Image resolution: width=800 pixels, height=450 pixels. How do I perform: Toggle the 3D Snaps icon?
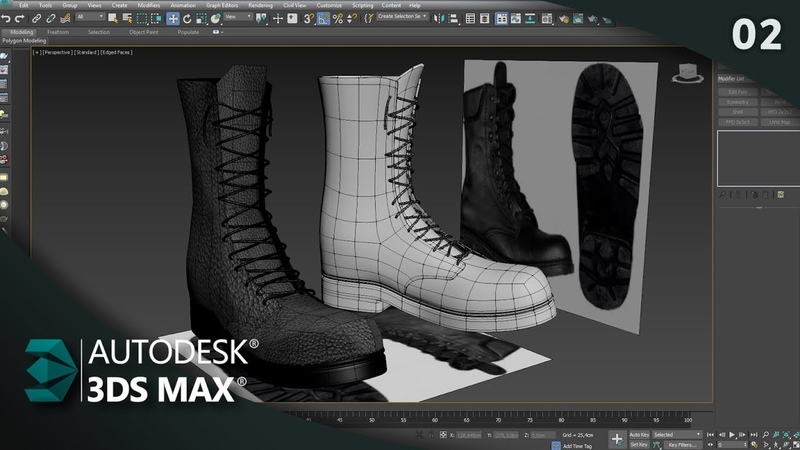[x=309, y=19]
